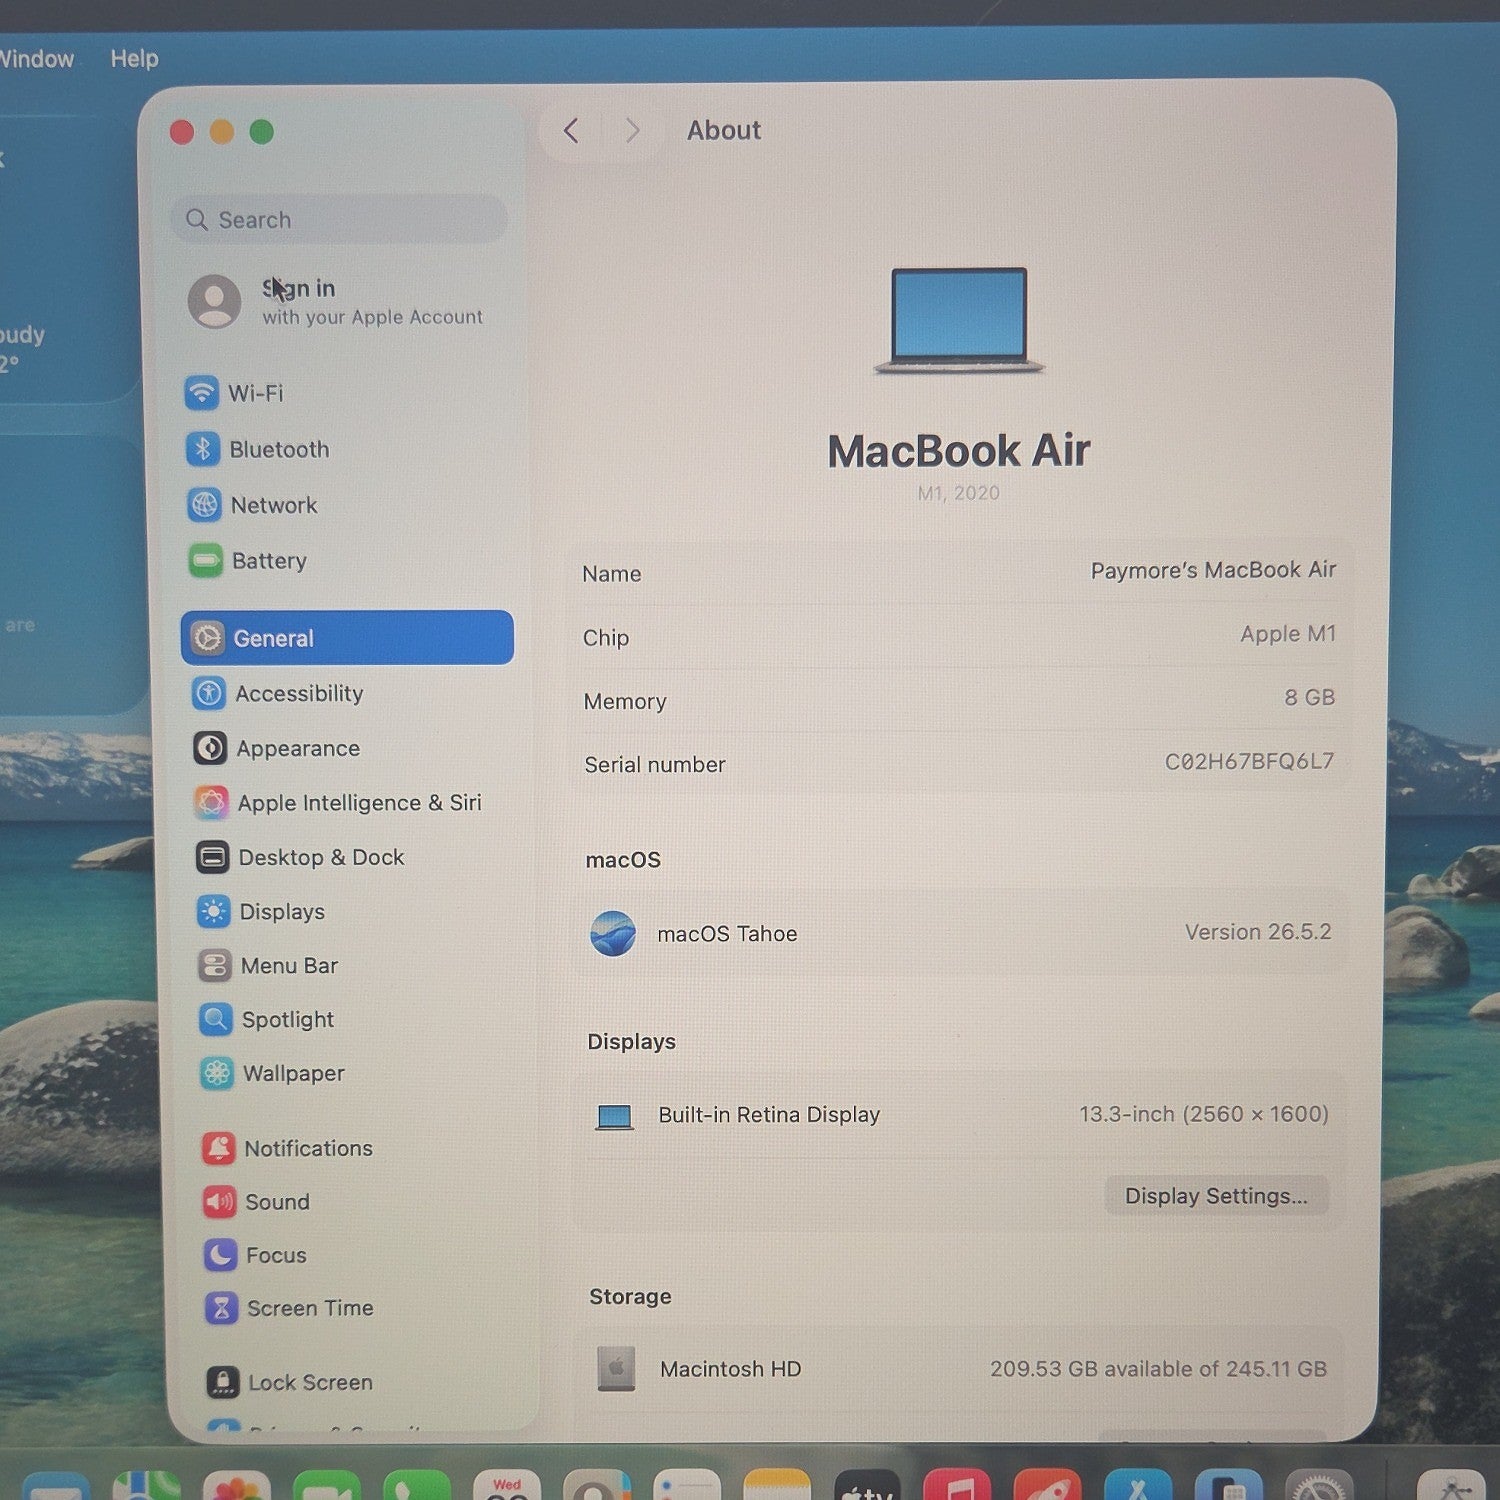Screen dimensions: 1500x1500
Task: Click the yellow minimize window button
Action: (222, 132)
